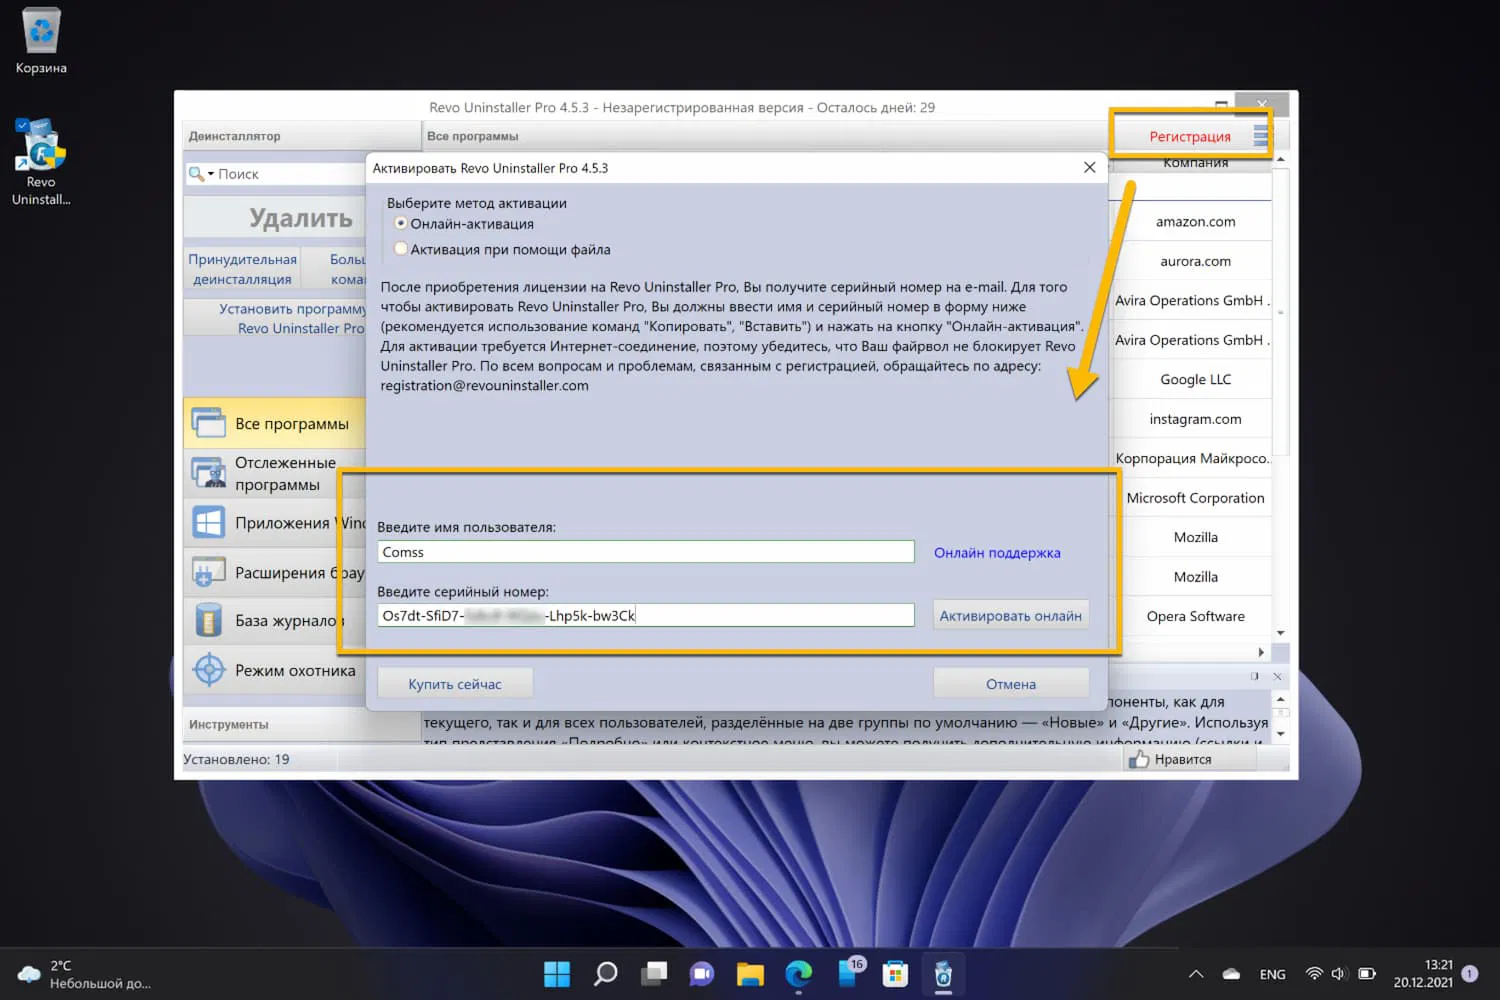The height and width of the screenshot is (1000, 1500).
Task: Click the Отслеженные программы sidebar icon
Action: pyautogui.click(x=209, y=473)
